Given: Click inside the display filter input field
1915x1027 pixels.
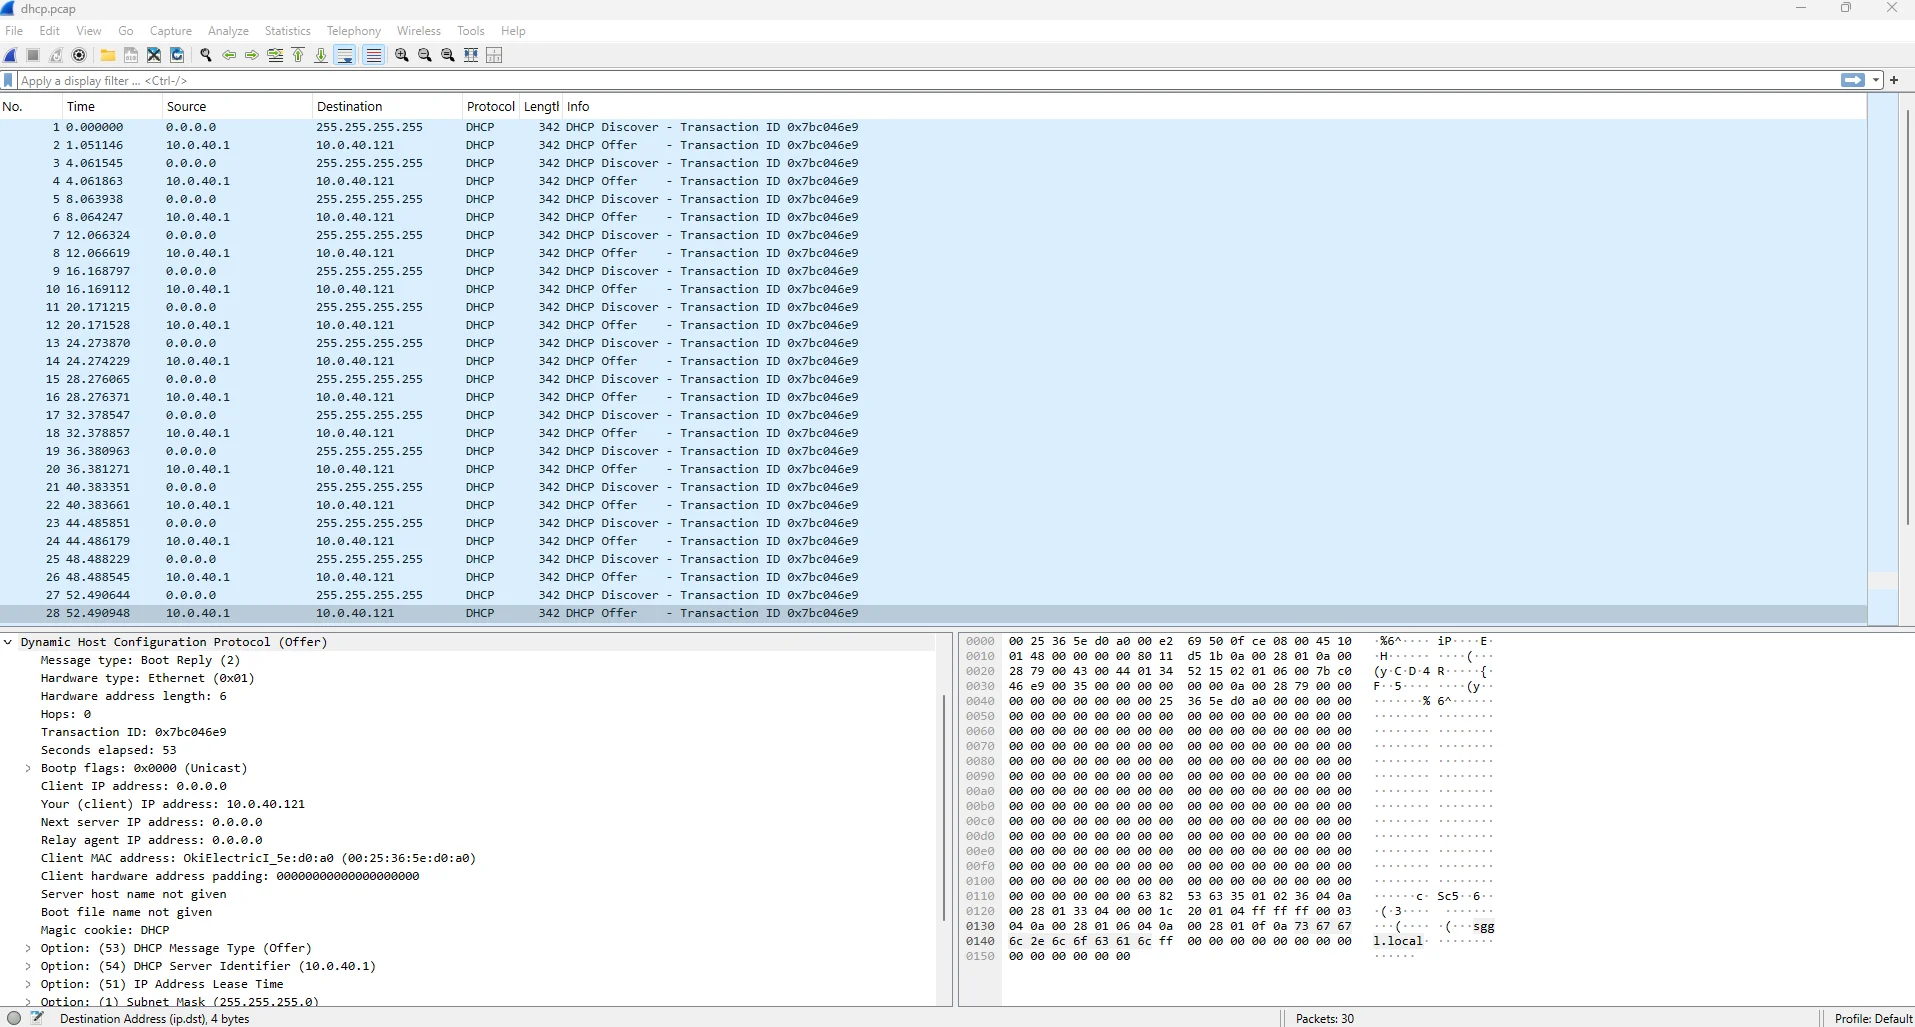Looking at the screenshot, I should (928, 80).
